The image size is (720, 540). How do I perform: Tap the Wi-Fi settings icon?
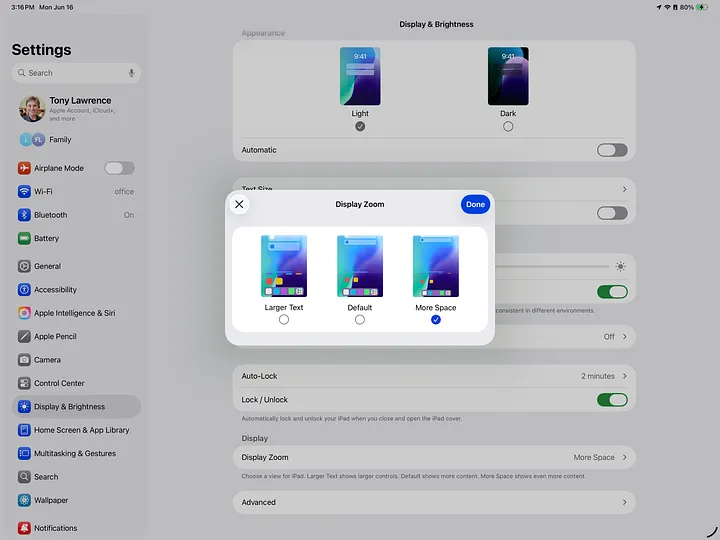(24, 192)
